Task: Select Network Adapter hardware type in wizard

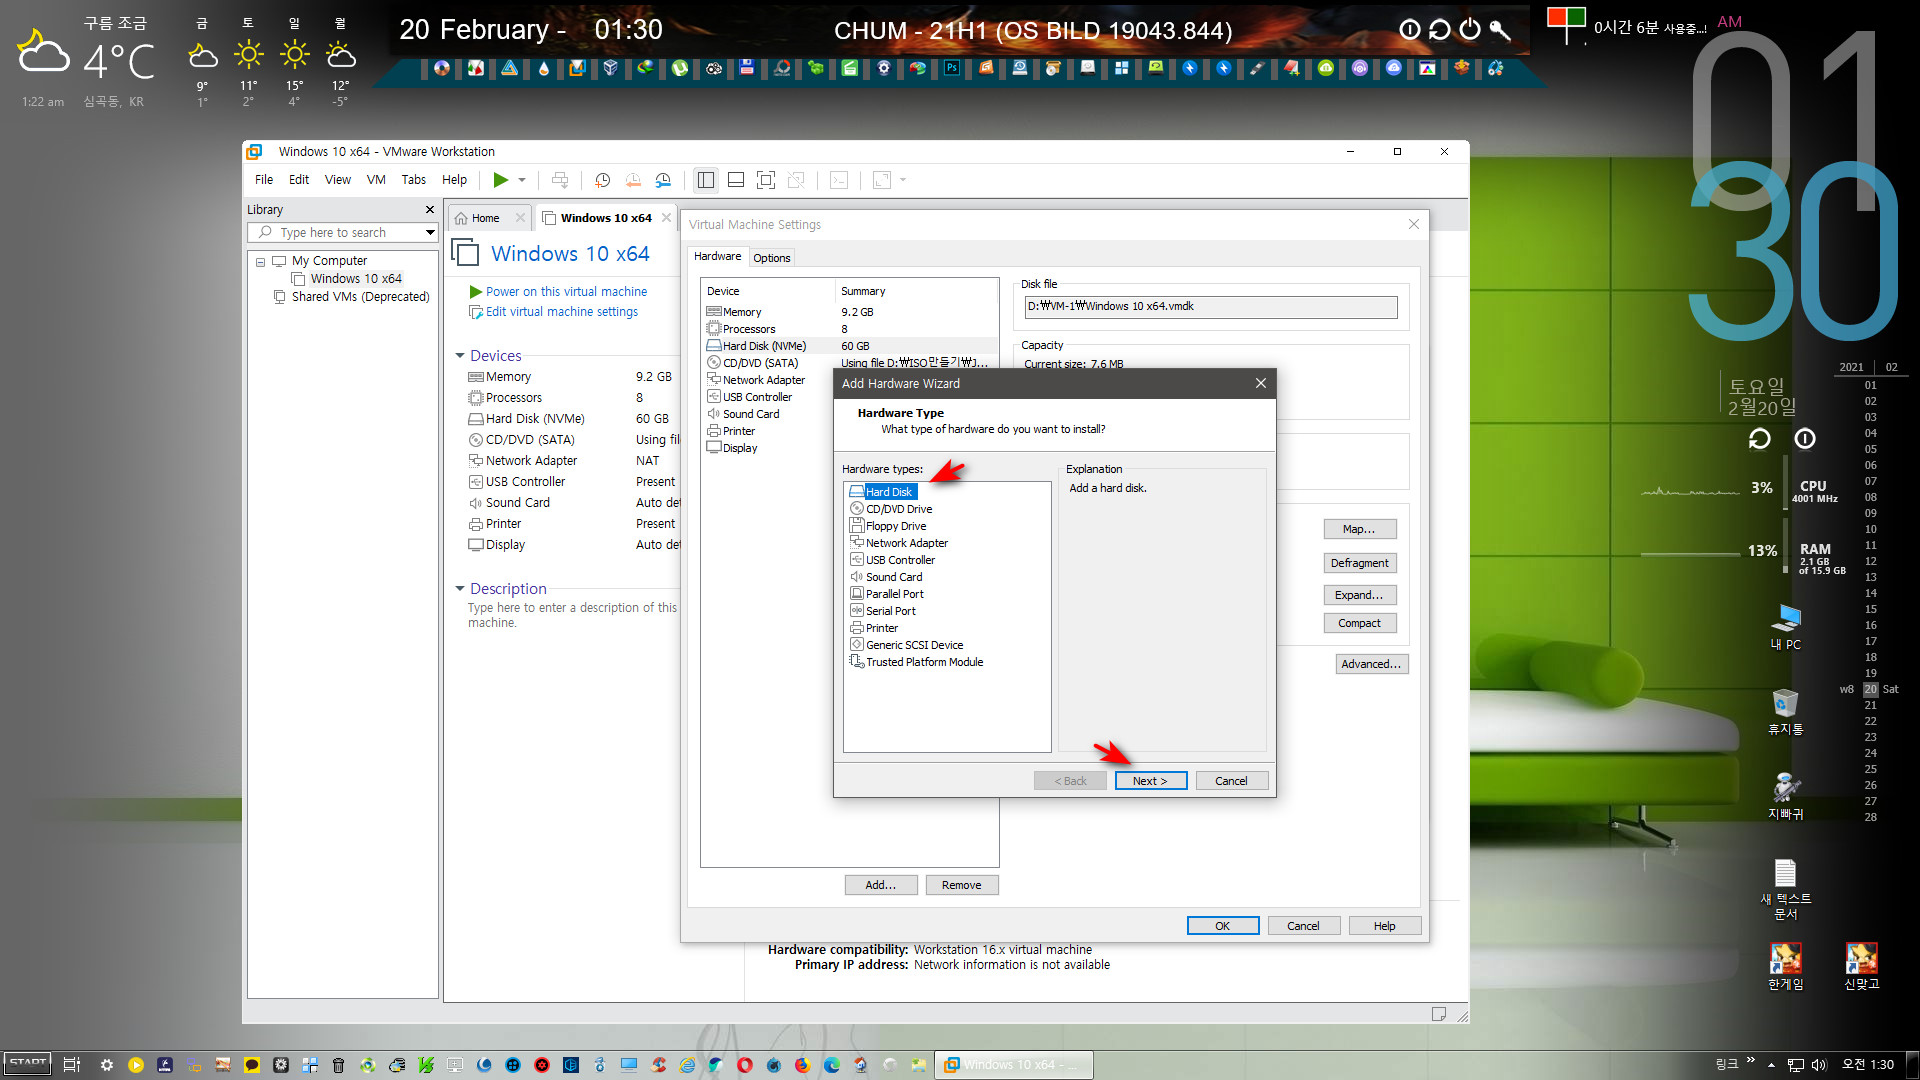Action: click(x=906, y=543)
